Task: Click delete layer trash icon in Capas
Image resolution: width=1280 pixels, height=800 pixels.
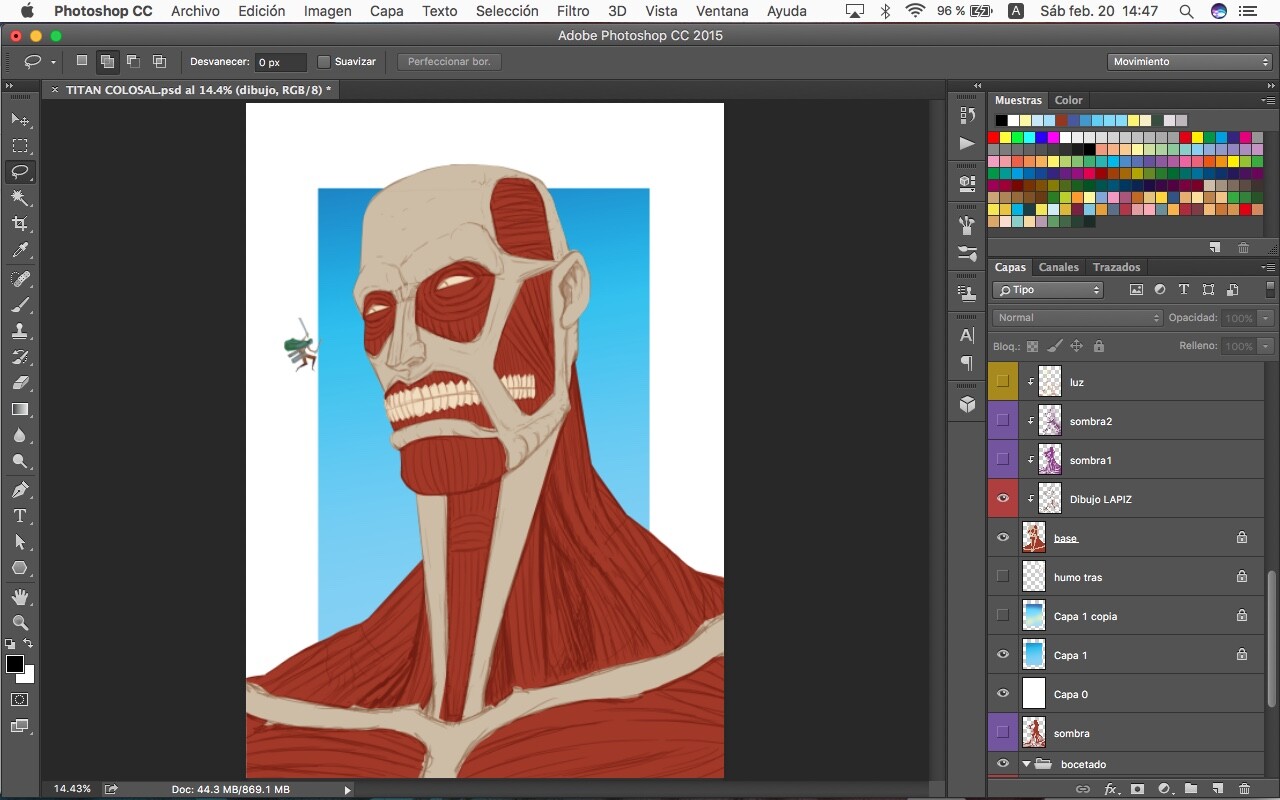Action: tap(1244, 789)
